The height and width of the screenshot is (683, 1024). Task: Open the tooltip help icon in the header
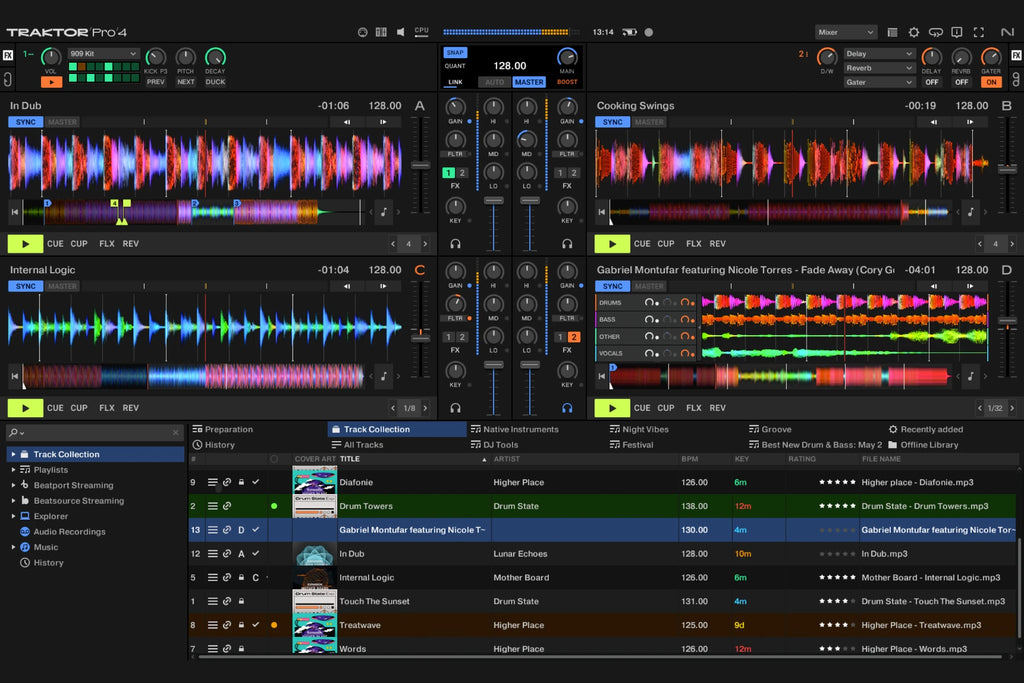coord(957,32)
